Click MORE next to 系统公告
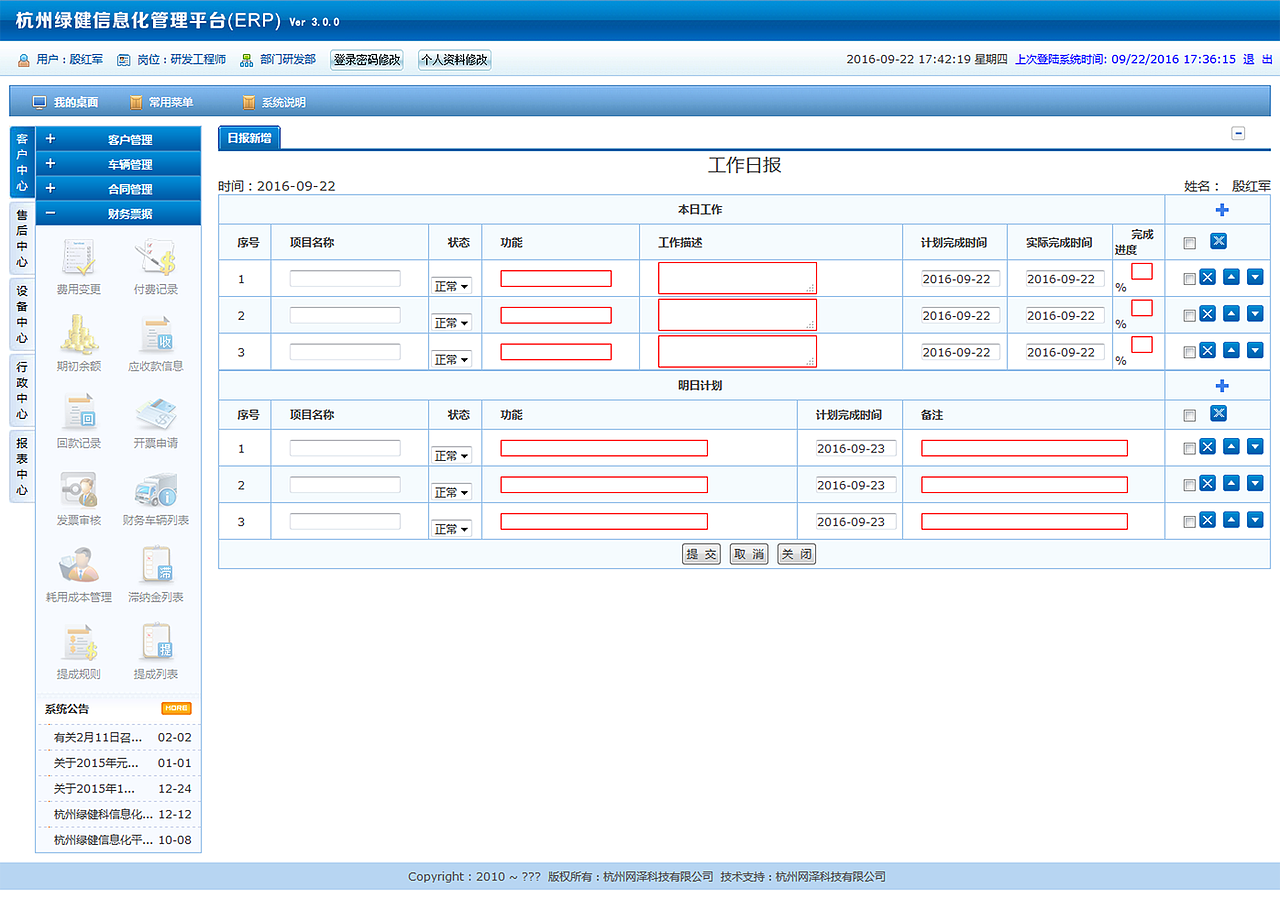Image resolution: width=1280 pixels, height=899 pixels. 176,709
